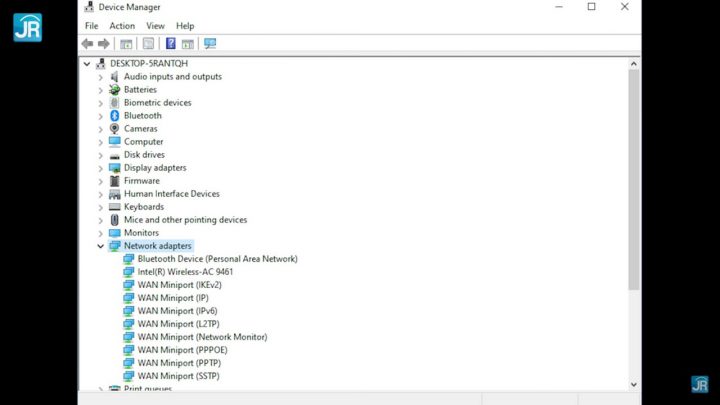Click the Batteries category icon
The height and width of the screenshot is (405, 720).
click(x=115, y=90)
